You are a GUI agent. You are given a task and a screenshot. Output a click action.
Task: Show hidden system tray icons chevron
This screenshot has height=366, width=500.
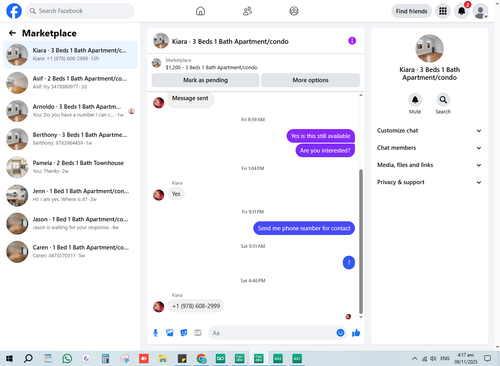click(414, 359)
